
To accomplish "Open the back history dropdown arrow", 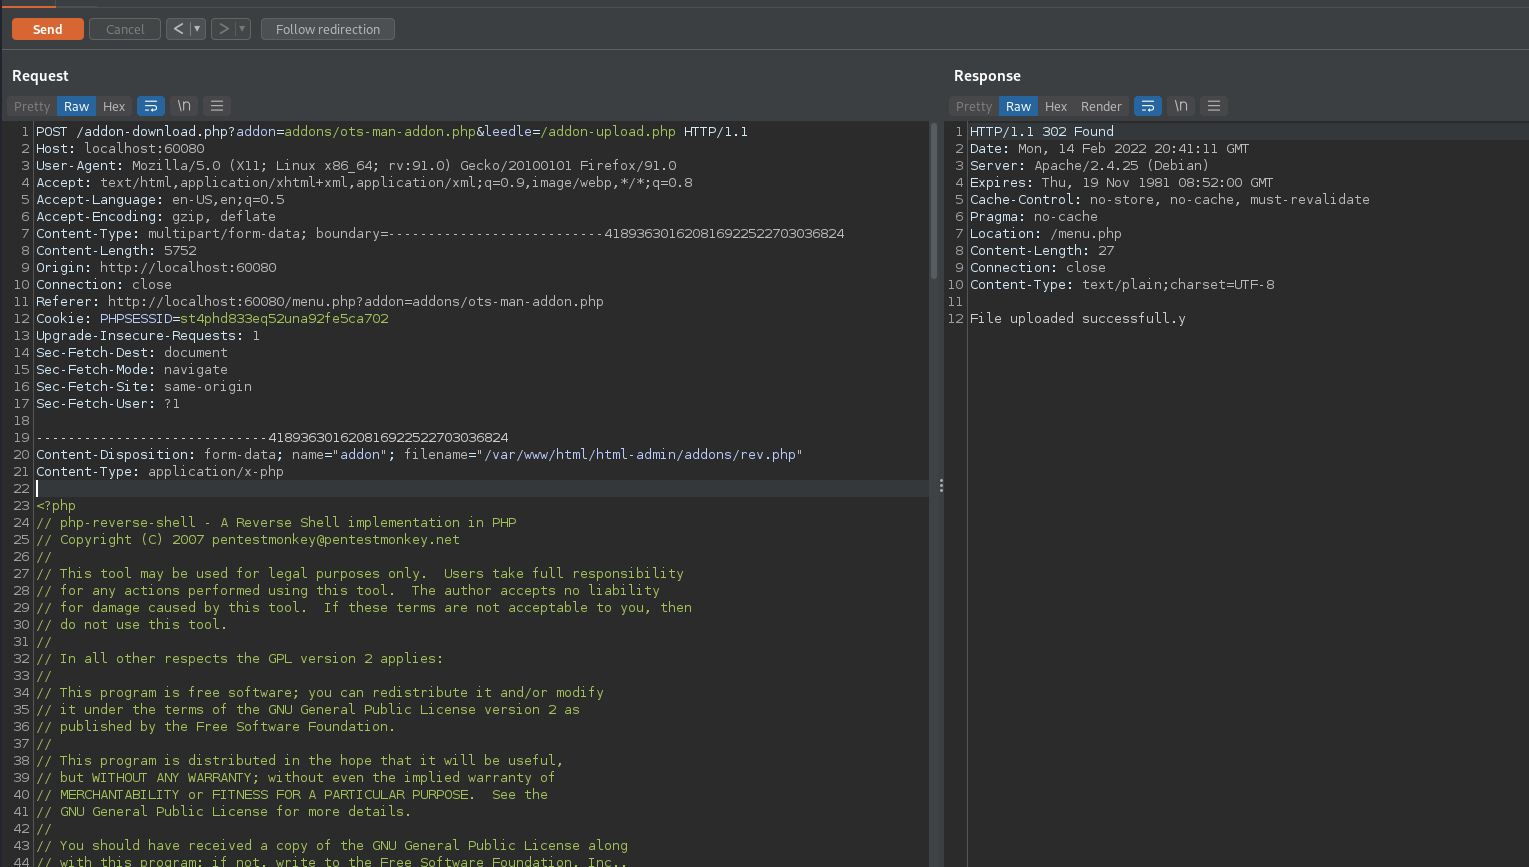I will 197,29.
